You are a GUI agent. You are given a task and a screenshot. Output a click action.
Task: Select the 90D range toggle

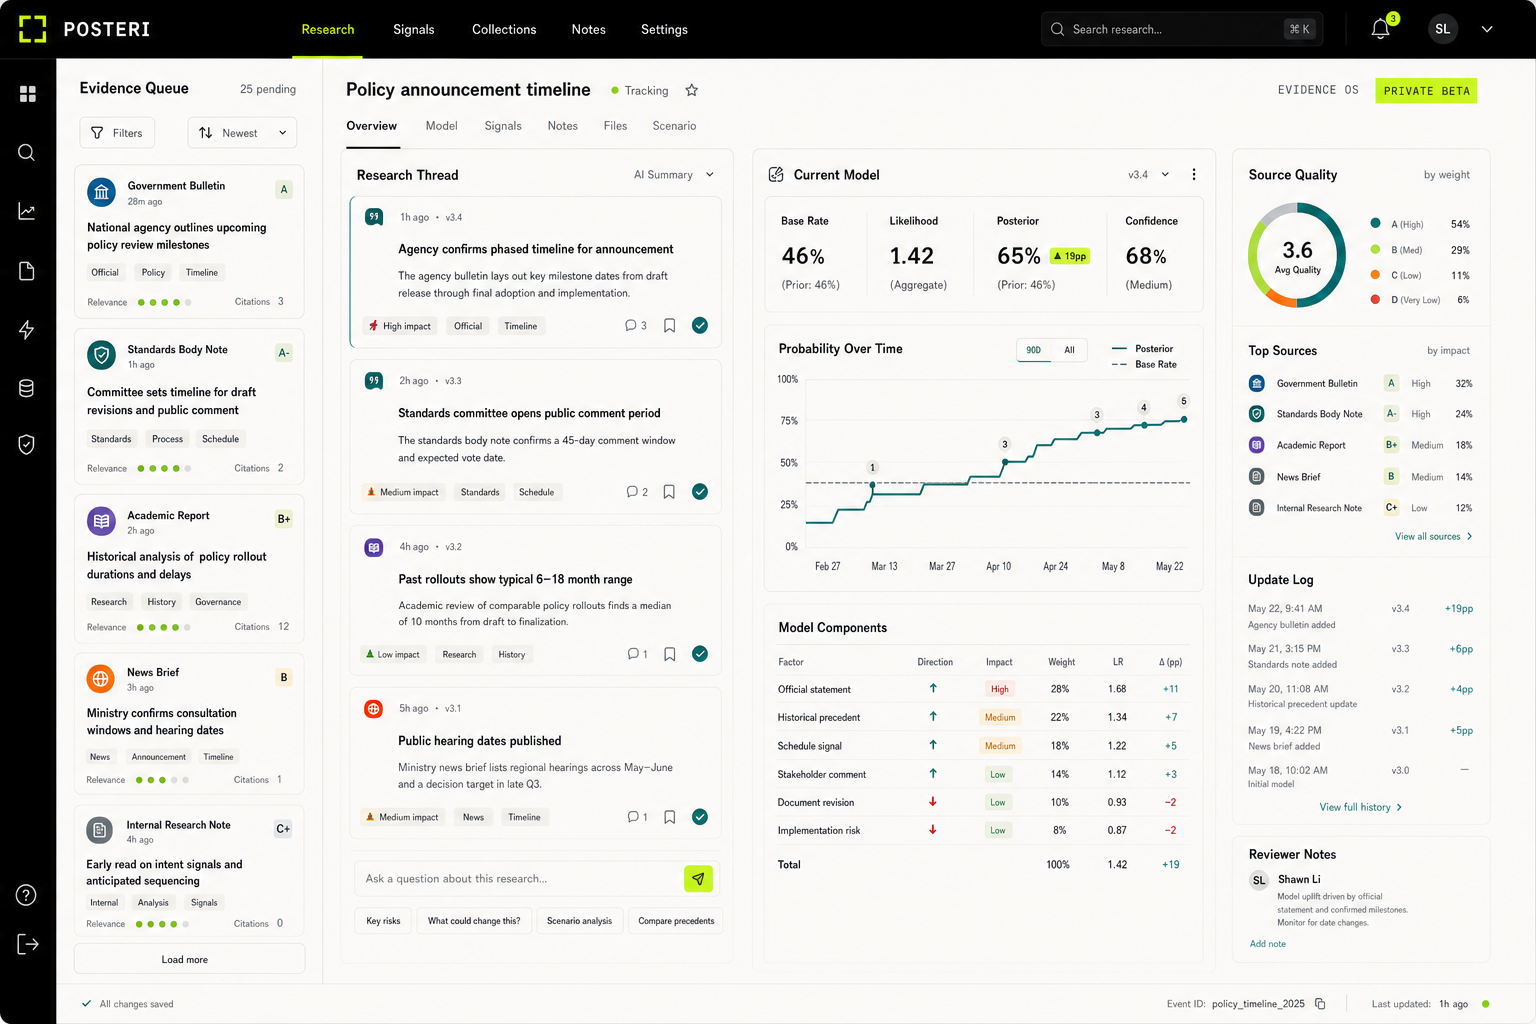[x=1034, y=350]
